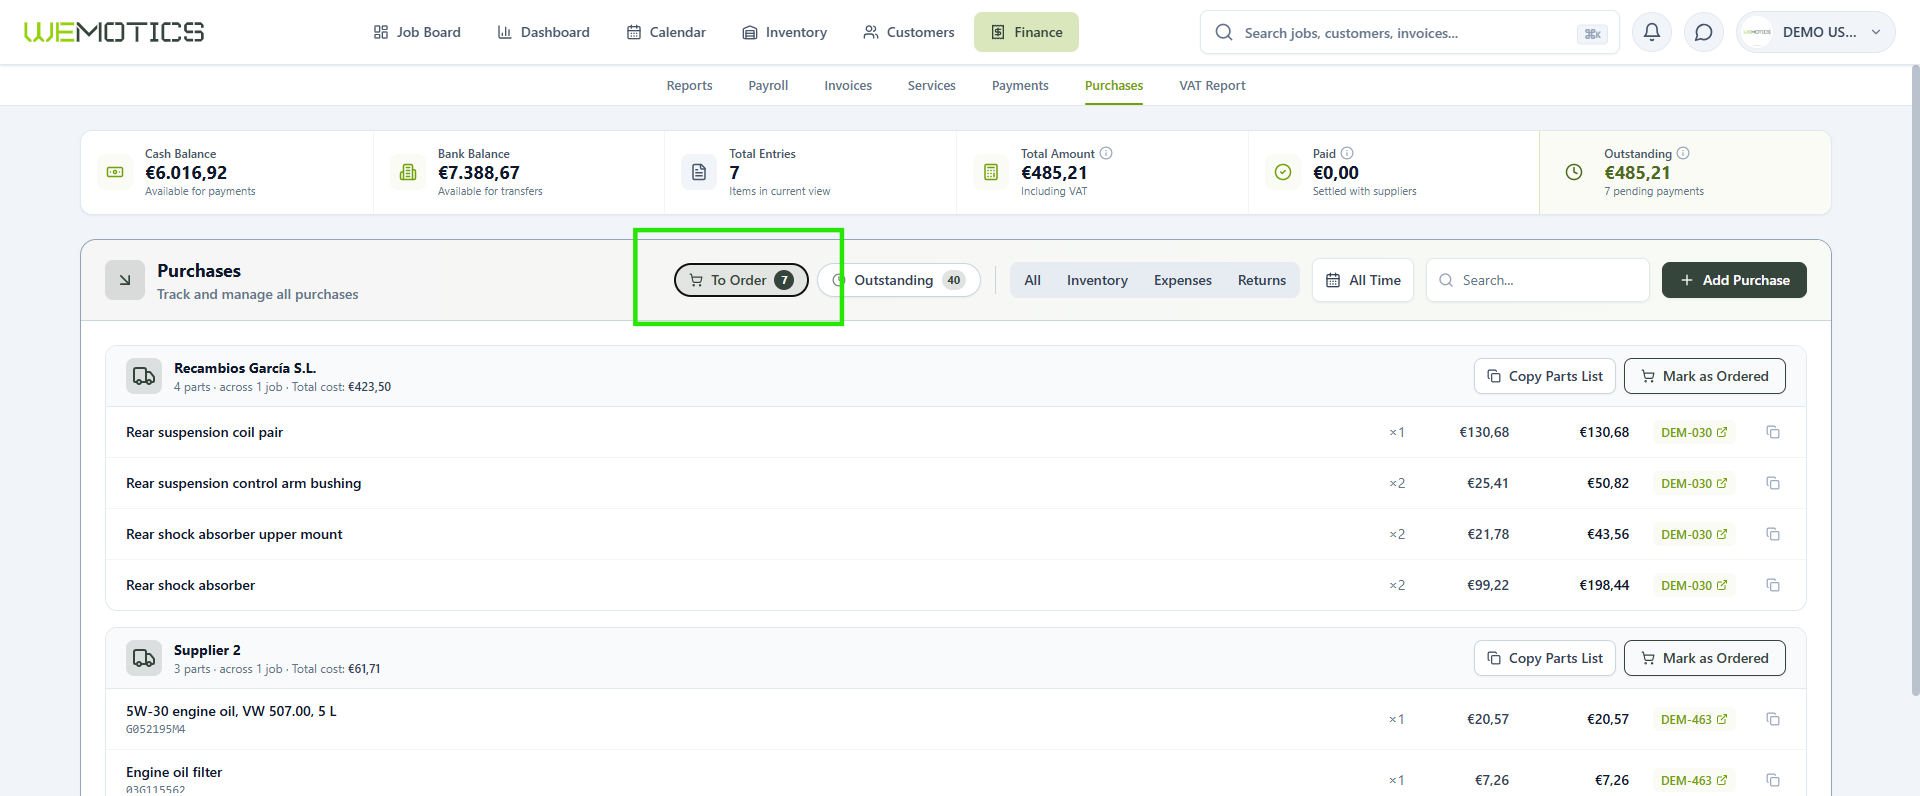Image resolution: width=1920 pixels, height=796 pixels.
Task: Open DEM-030 link for Rear suspension coil pair
Action: (1694, 432)
